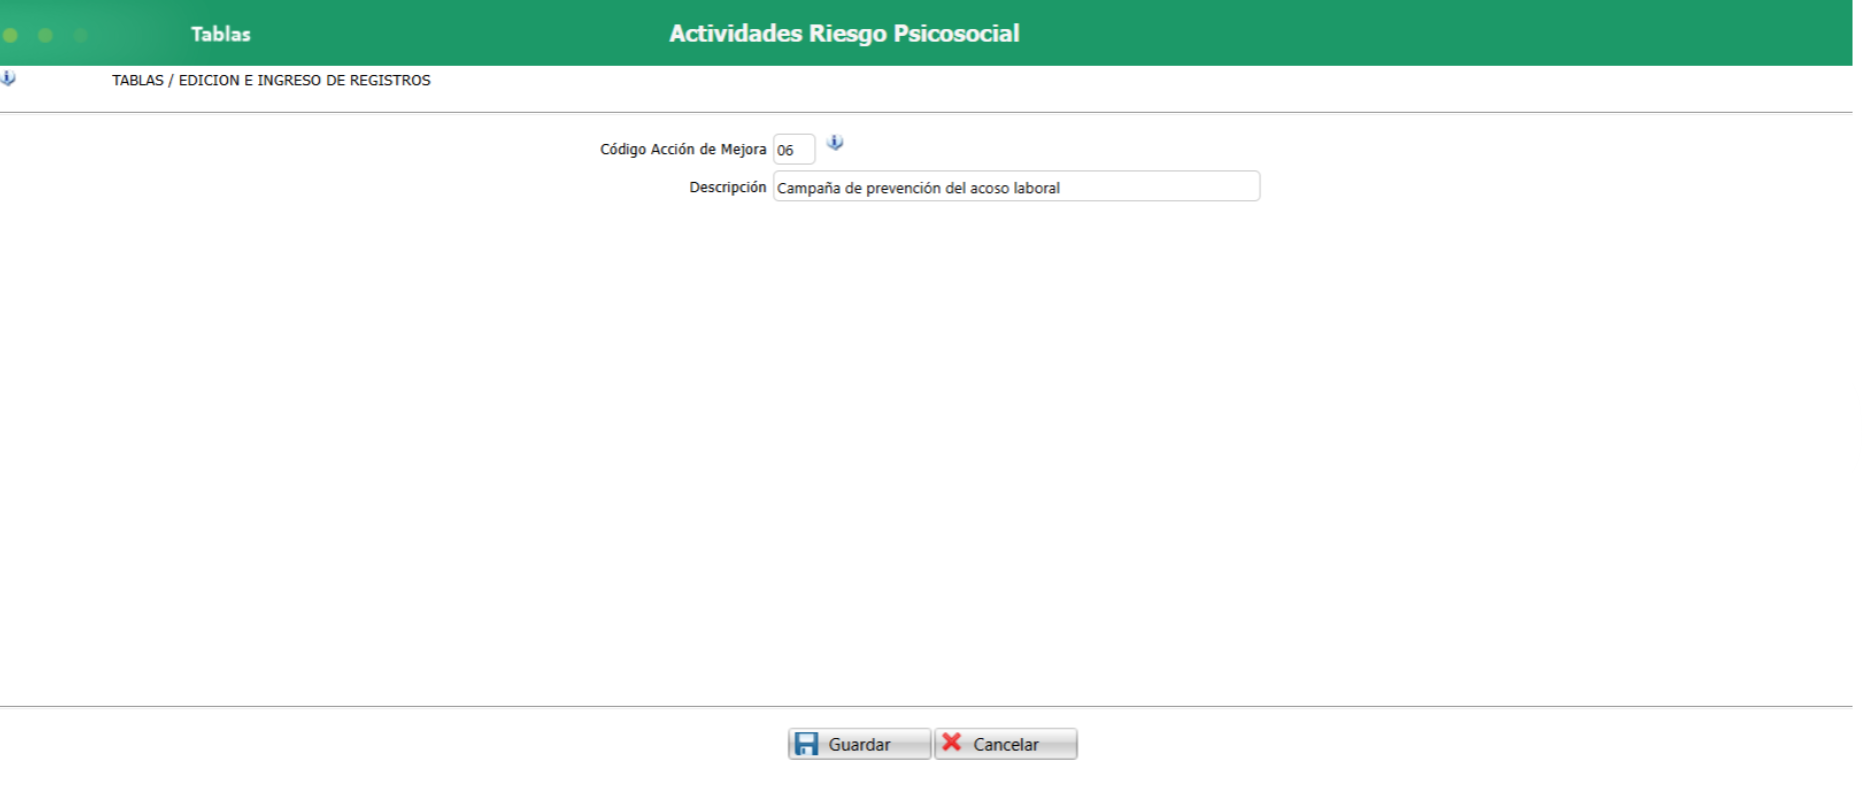Screen dimensions: 1864x795
Task: Click the Actividades Riesgo Psicosocial title
Action: pyautogui.click(x=844, y=34)
